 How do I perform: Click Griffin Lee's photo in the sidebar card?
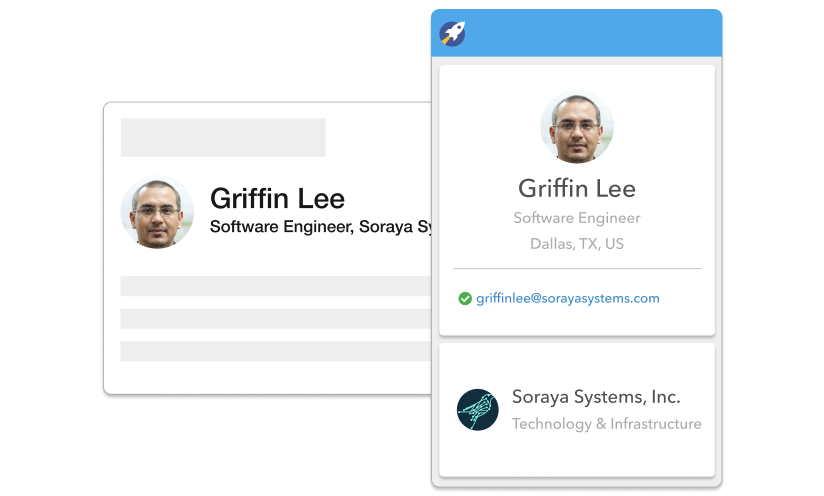(x=577, y=127)
